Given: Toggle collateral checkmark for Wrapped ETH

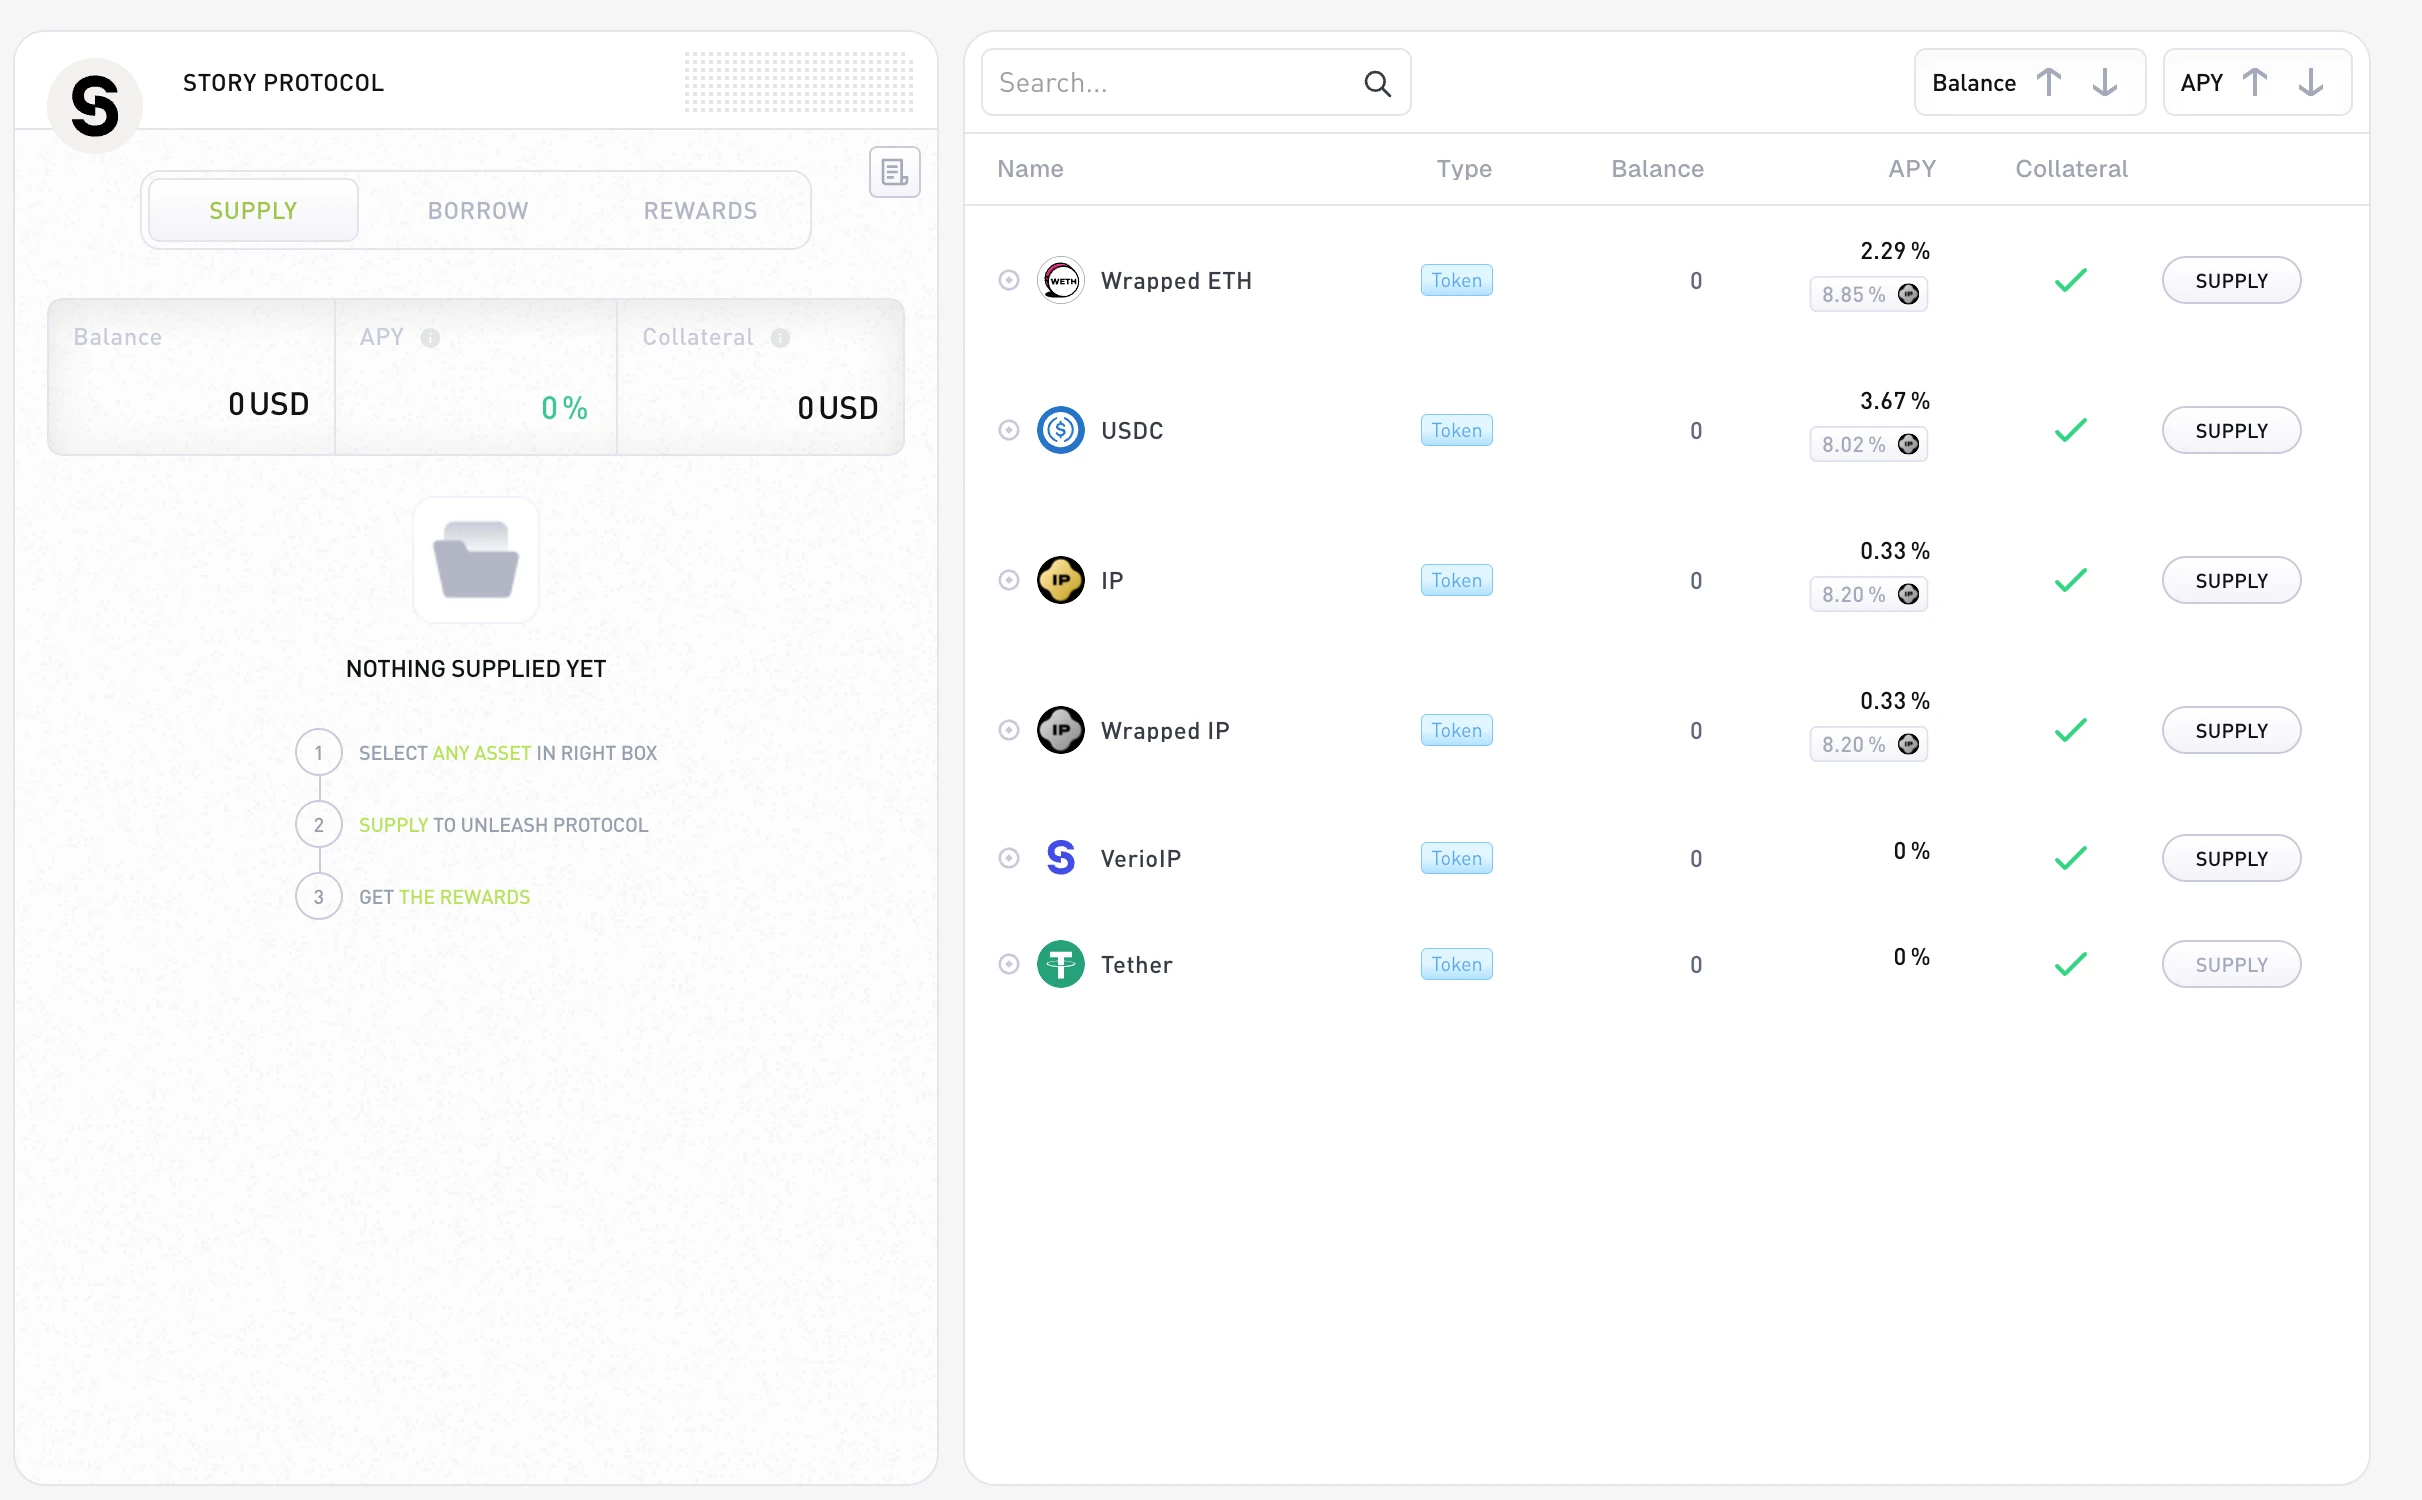Looking at the screenshot, I should click(x=2070, y=281).
